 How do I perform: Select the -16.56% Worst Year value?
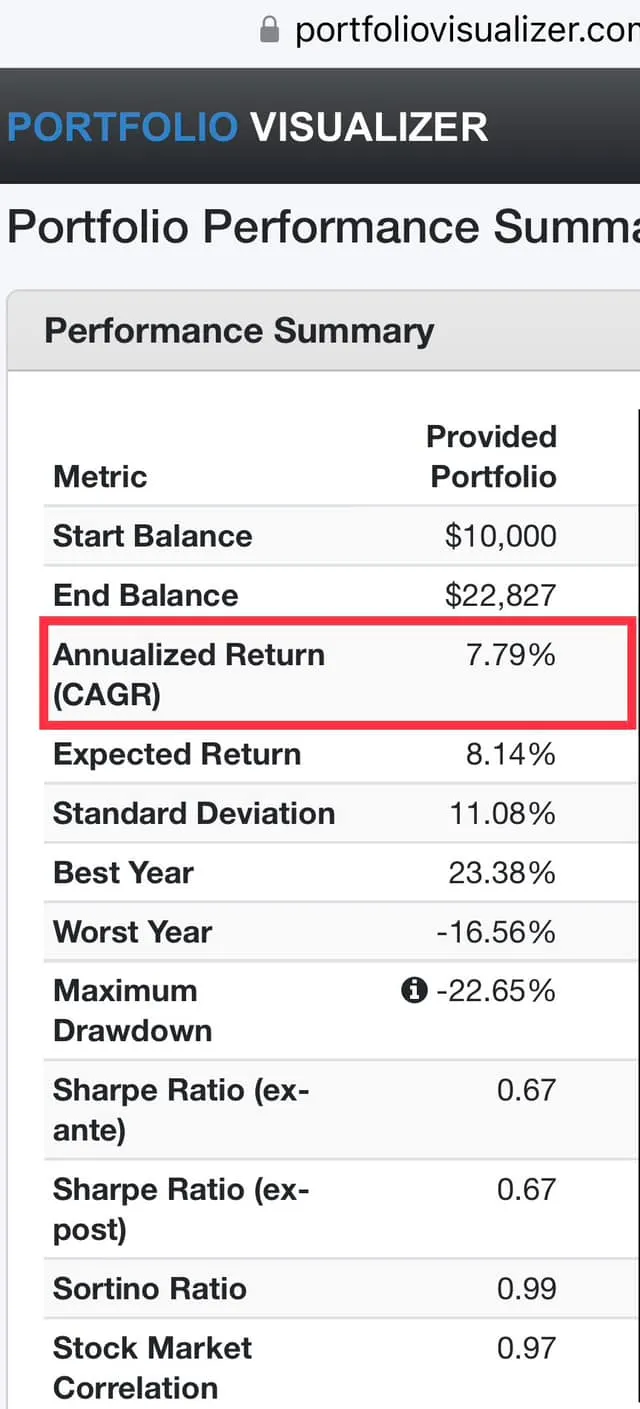496,932
